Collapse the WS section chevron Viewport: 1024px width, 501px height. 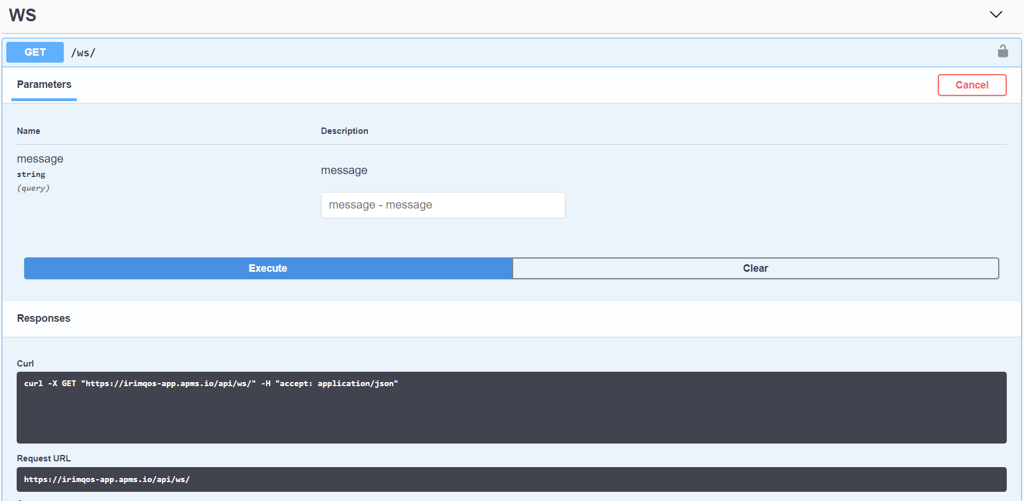[995, 15]
